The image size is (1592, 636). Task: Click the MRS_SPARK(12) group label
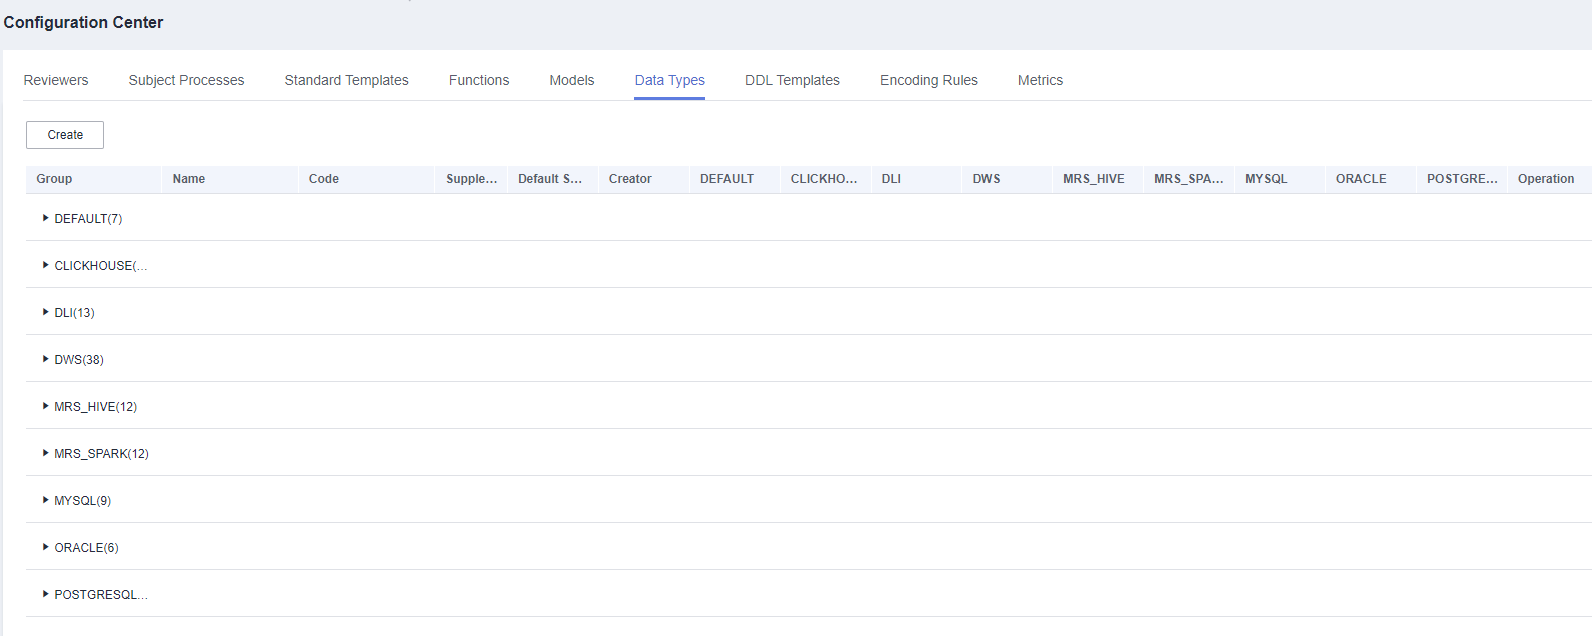(101, 454)
